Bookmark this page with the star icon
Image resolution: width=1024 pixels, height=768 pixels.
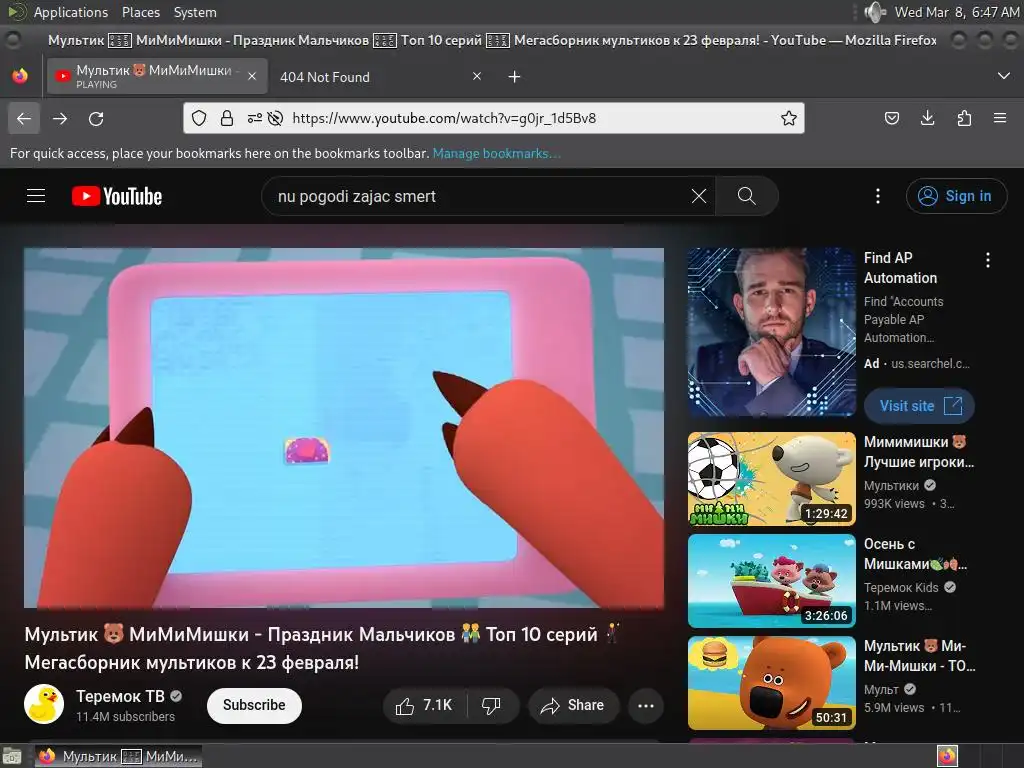pyautogui.click(x=788, y=118)
